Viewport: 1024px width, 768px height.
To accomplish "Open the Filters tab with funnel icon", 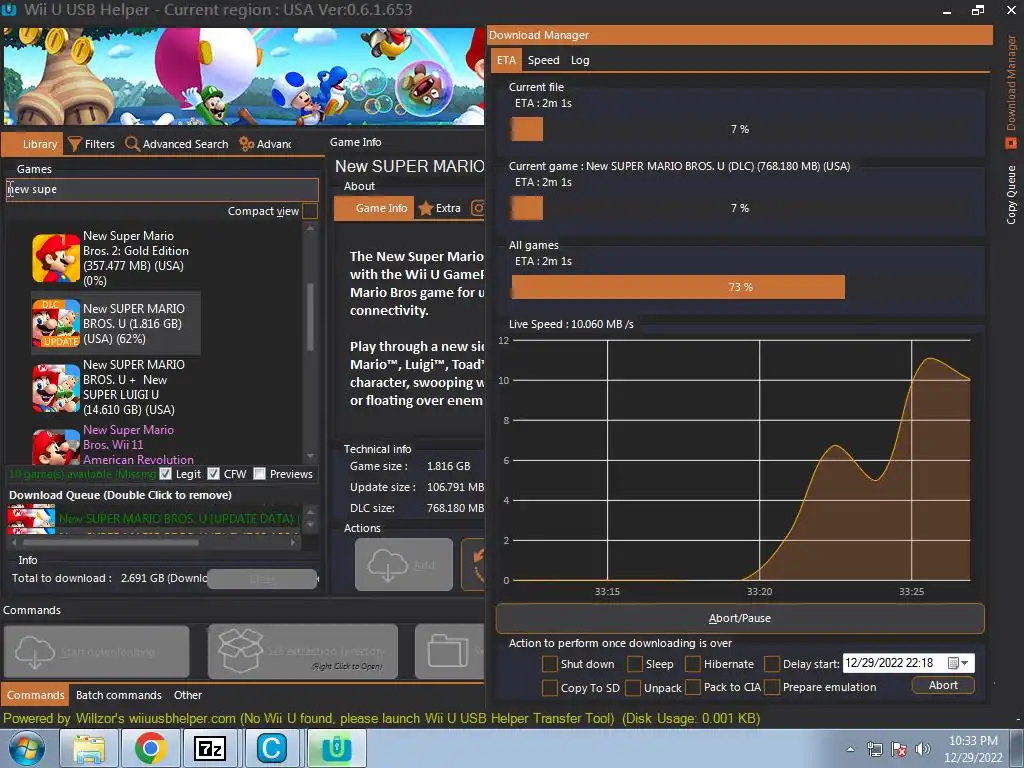I will pos(91,144).
